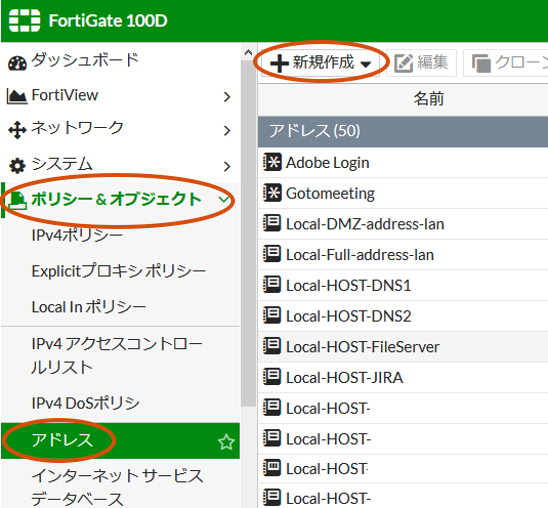Click the システム gear icon
Image resolution: width=548 pixels, height=508 pixels.
[17, 166]
